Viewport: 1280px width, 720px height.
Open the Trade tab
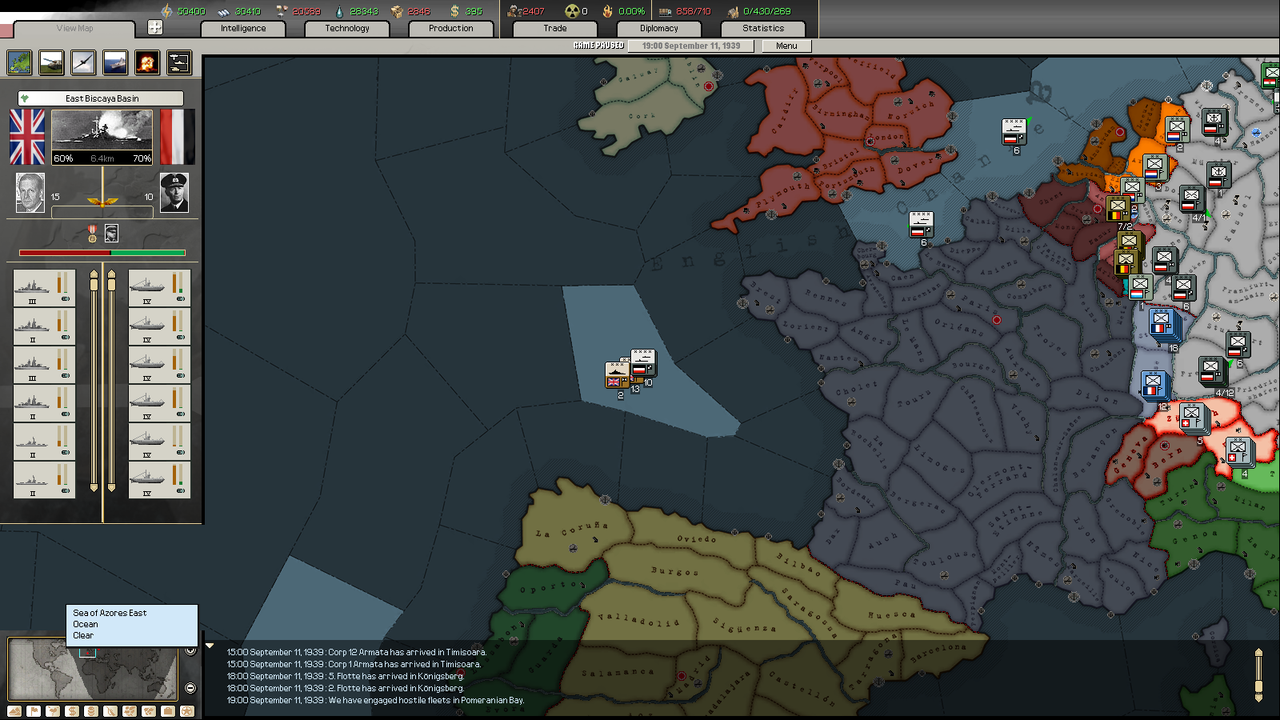(x=555, y=28)
